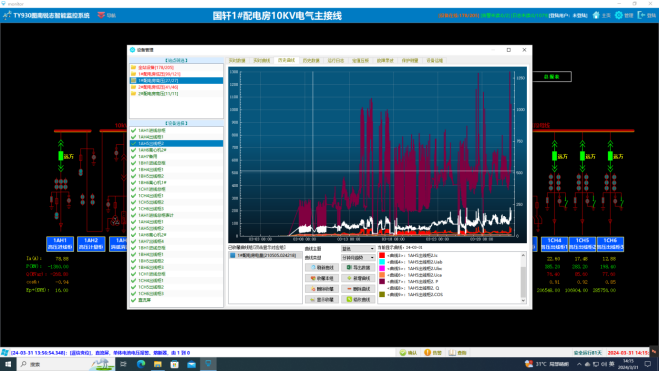Click the arrow icon on 显示收藏 button
Screen dimensions: 659x371
313,300
